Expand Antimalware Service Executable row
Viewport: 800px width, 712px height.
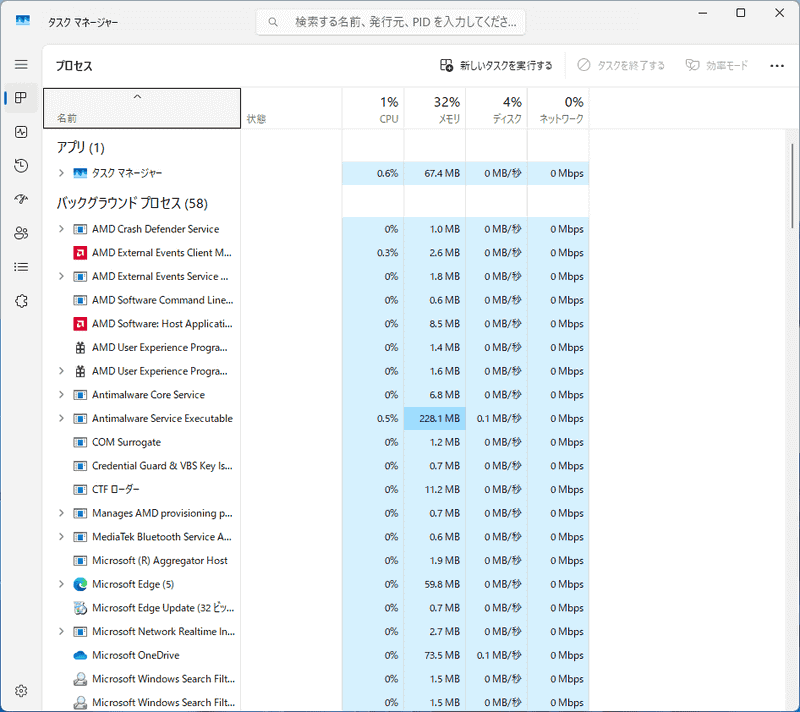click(x=61, y=418)
